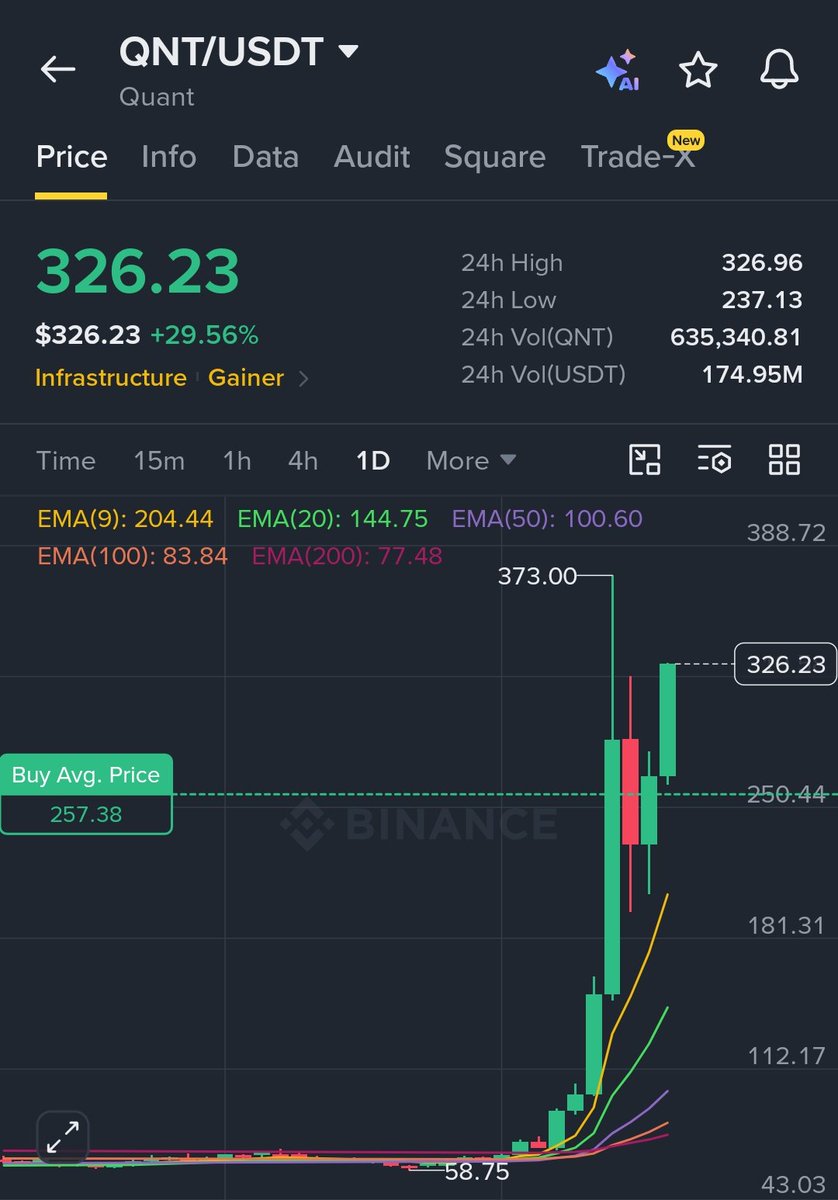Tap the EMA(20) indicator label
The image size is (838, 1200).
pyautogui.click(x=332, y=519)
